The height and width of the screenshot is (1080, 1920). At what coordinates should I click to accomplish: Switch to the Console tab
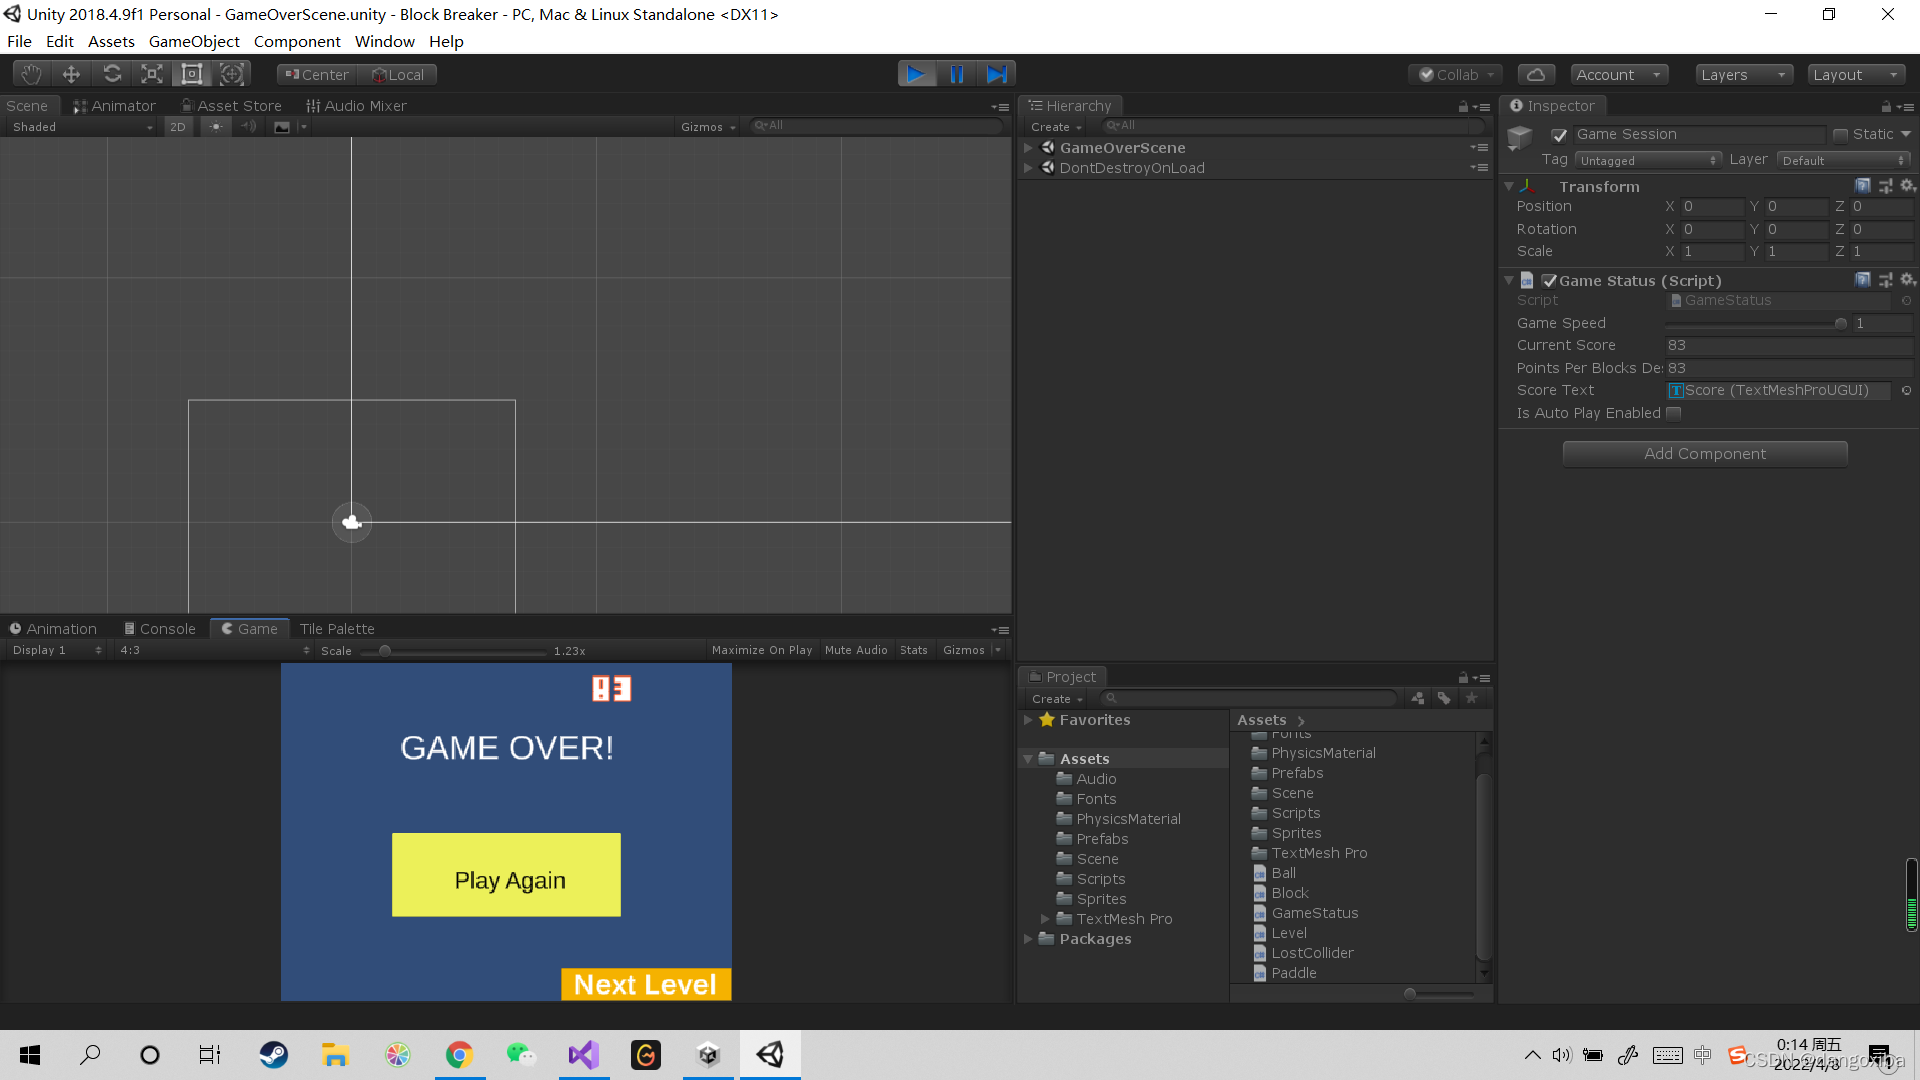[x=159, y=628]
